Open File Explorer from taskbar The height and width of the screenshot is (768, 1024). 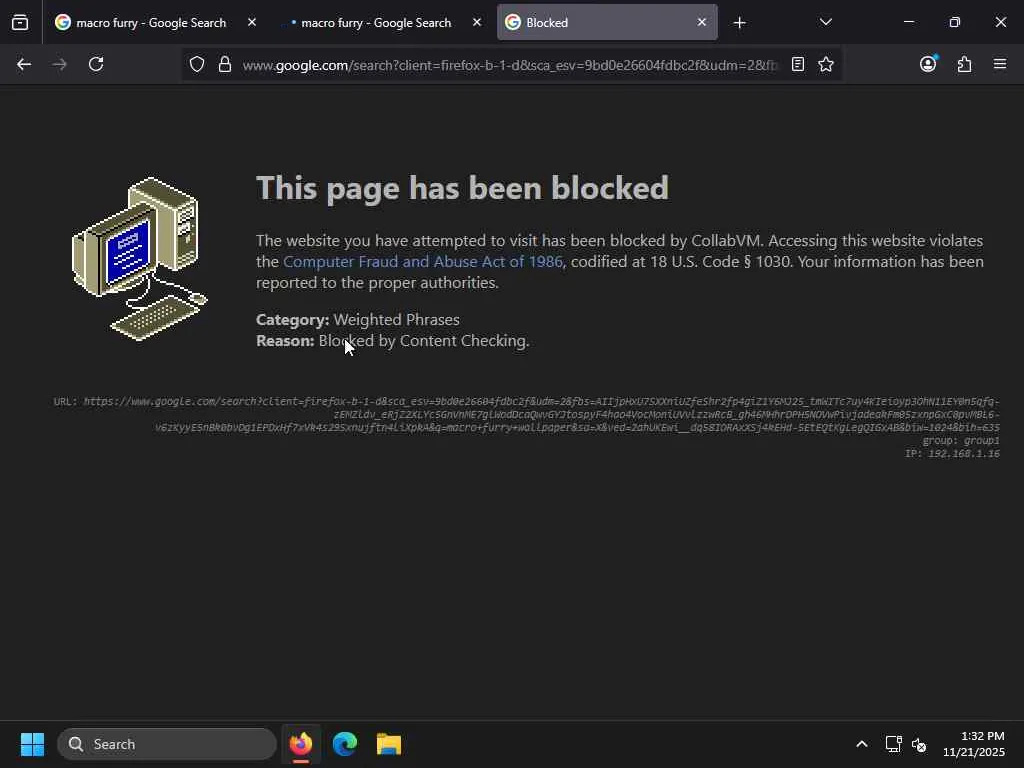pyautogui.click(x=389, y=744)
